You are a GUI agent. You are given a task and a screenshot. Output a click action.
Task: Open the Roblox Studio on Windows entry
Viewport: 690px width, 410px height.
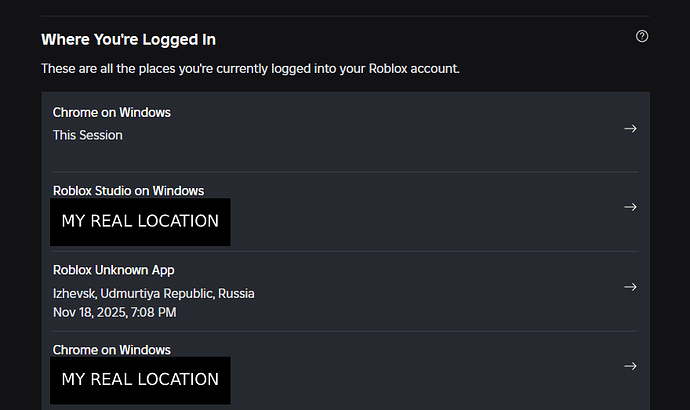(128, 190)
